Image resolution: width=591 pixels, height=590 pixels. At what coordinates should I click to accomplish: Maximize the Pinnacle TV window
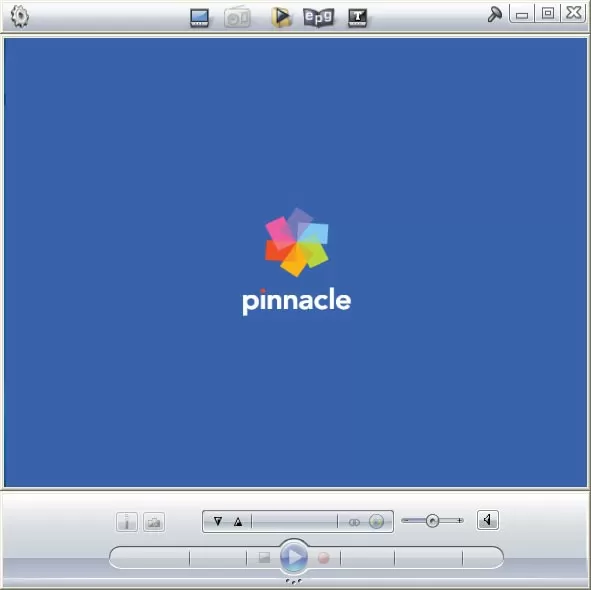point(548,14)
